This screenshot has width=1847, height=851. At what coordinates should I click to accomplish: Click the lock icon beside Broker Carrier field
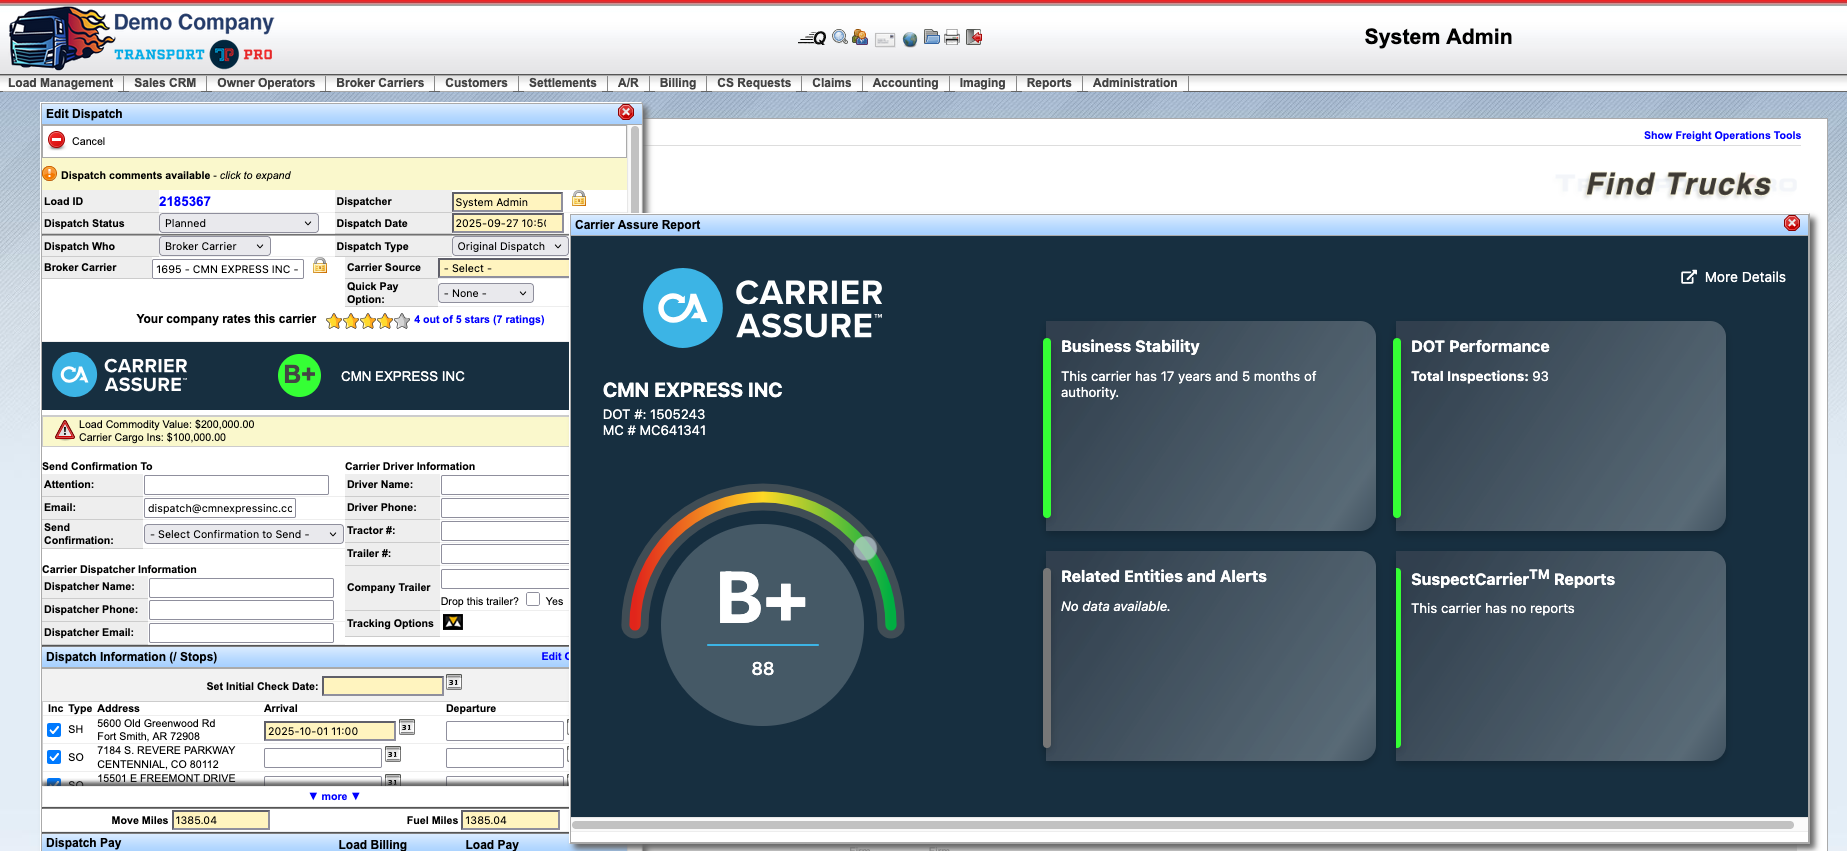320,265
